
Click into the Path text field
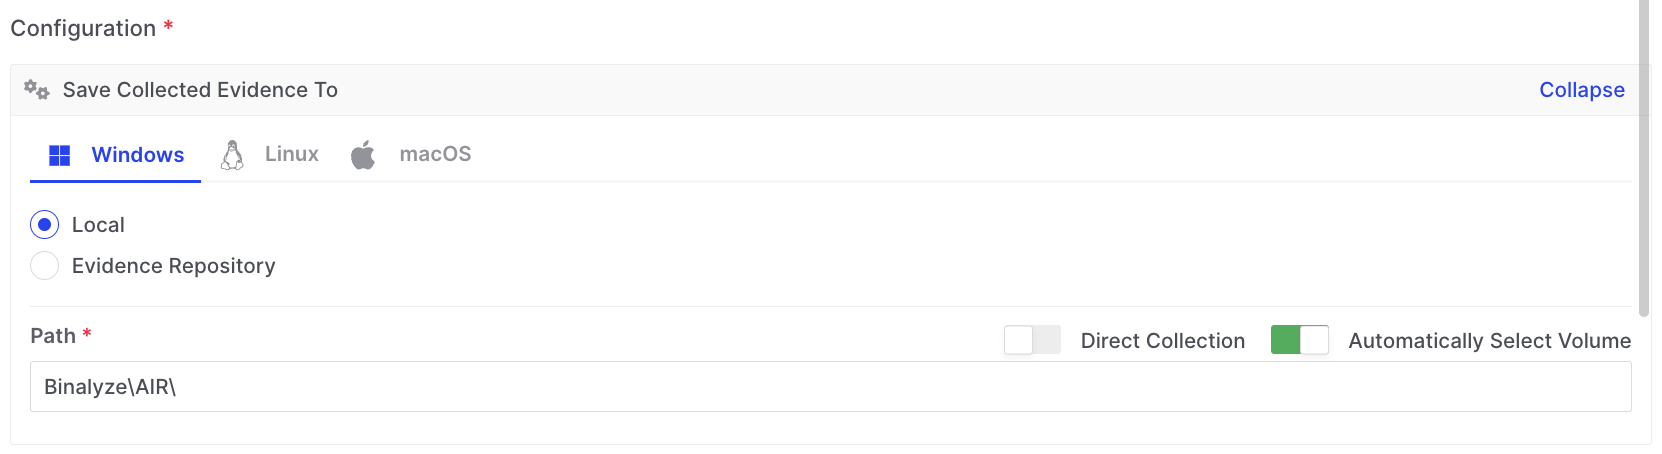point(830,387)
